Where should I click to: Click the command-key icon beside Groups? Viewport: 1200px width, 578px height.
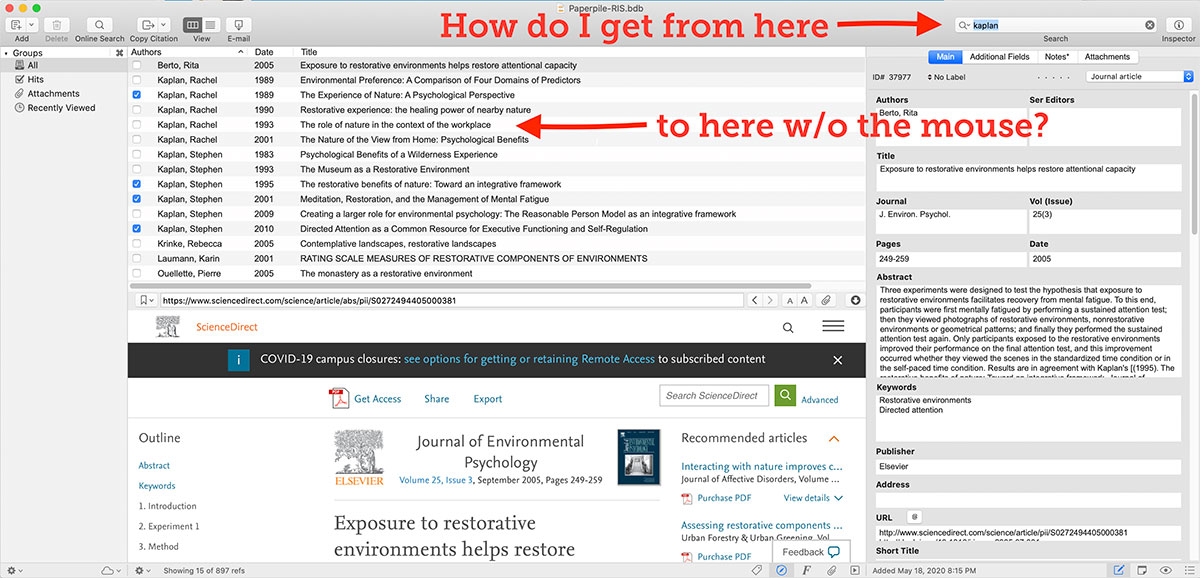pyautogui.click(x=119, y=52)
